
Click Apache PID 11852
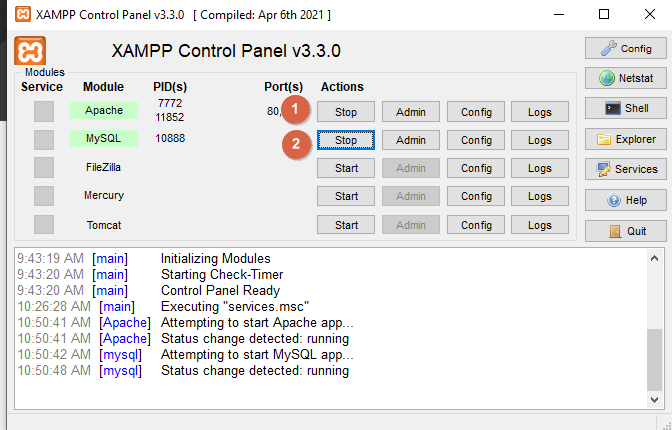170,117
